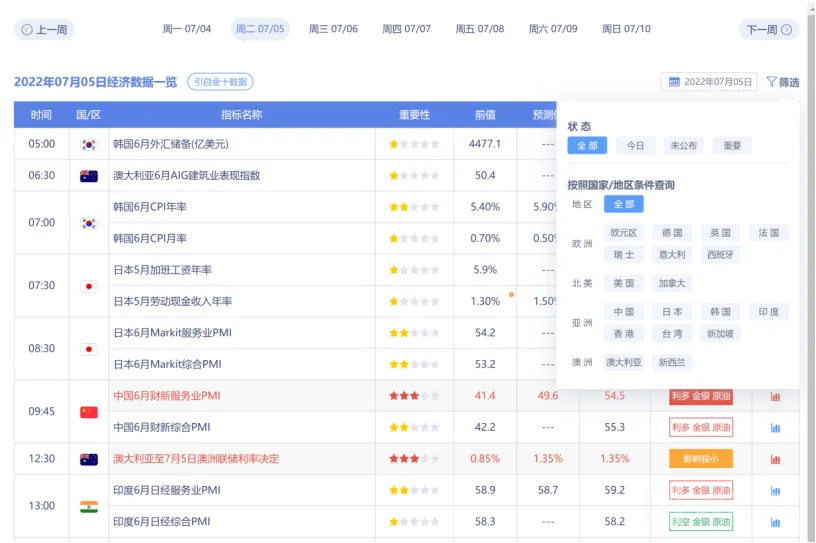Select the 周五 07/08 tab
The height and width of the screenshot is (543, 816).
(480, 29)
